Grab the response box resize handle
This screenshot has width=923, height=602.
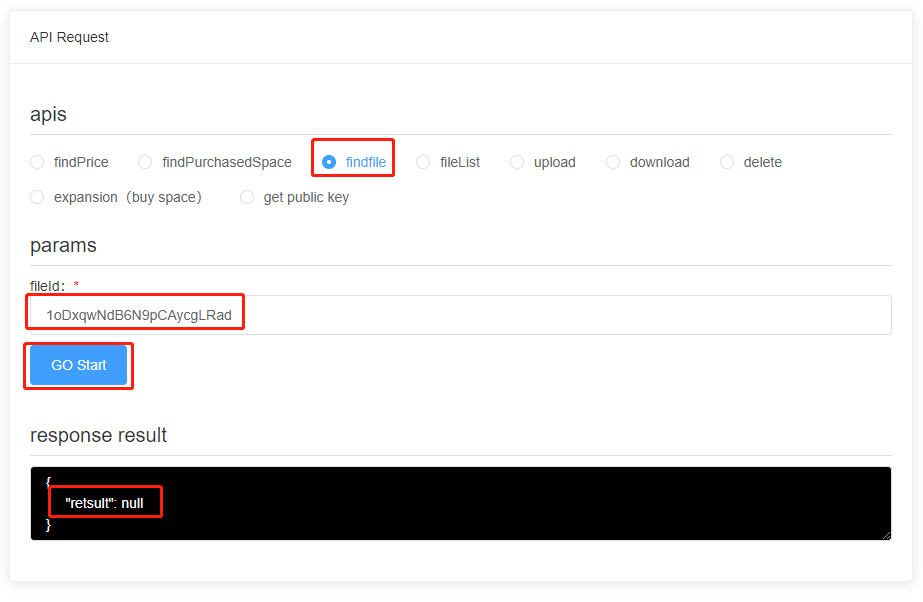coord(887,535)
